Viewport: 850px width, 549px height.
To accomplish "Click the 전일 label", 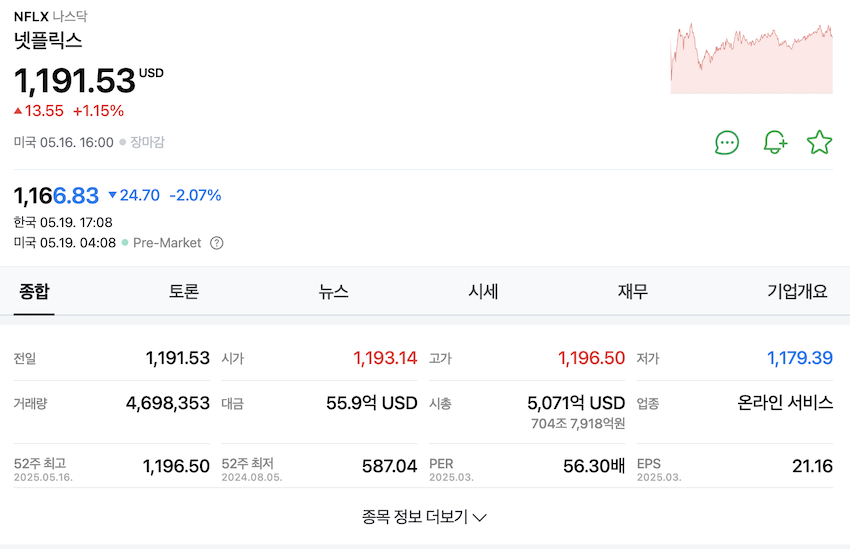I will click(24, 358).
